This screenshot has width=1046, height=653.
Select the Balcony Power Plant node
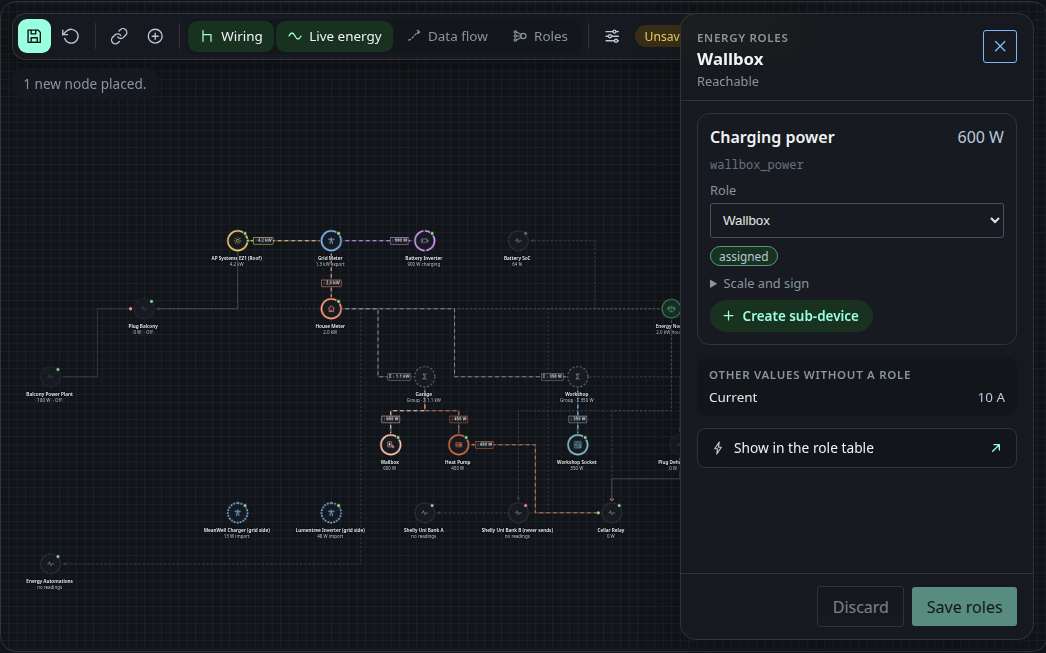click(50, 377)
